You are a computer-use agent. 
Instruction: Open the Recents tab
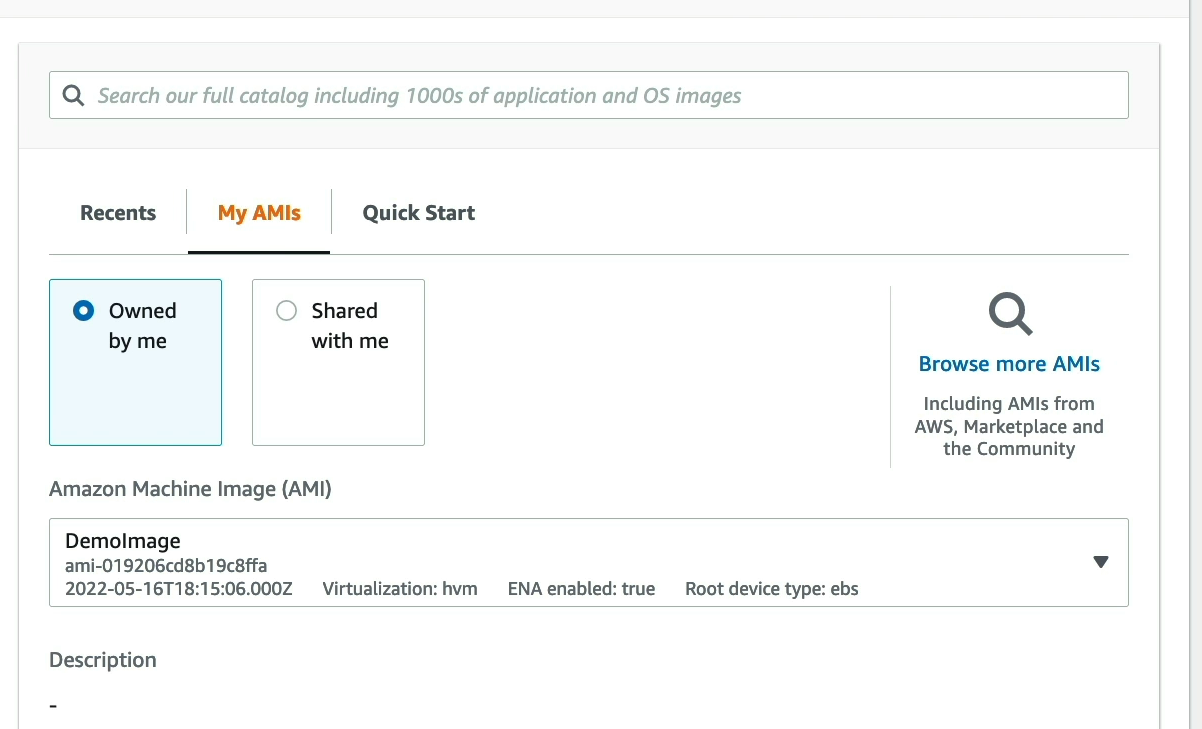[x=118, y=213]
